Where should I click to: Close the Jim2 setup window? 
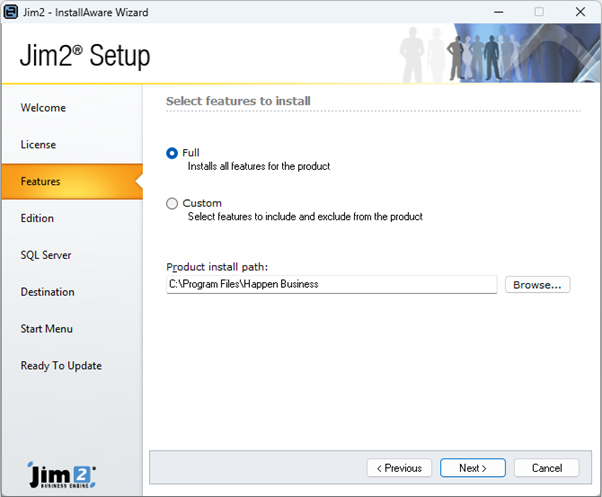(x=581, y=12)
